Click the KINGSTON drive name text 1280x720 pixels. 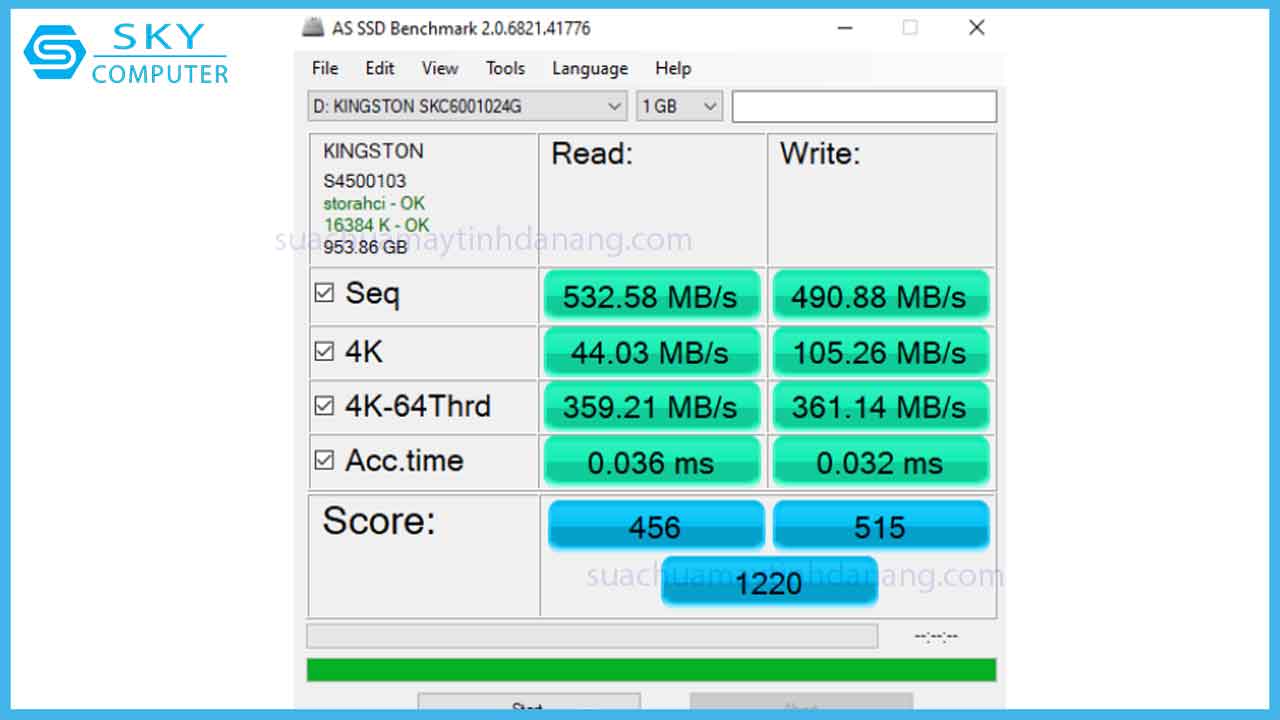(373, 151)
